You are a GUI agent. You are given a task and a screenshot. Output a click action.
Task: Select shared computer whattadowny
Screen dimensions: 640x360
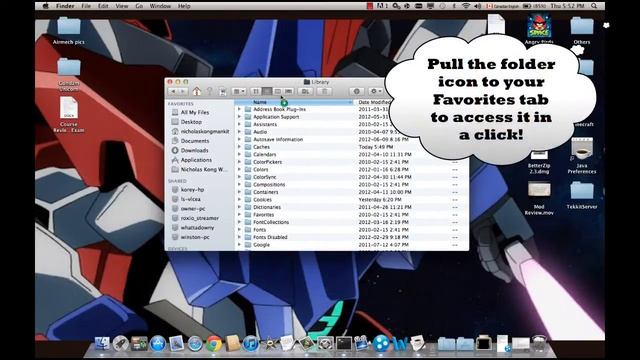click(x=198, y=228)
